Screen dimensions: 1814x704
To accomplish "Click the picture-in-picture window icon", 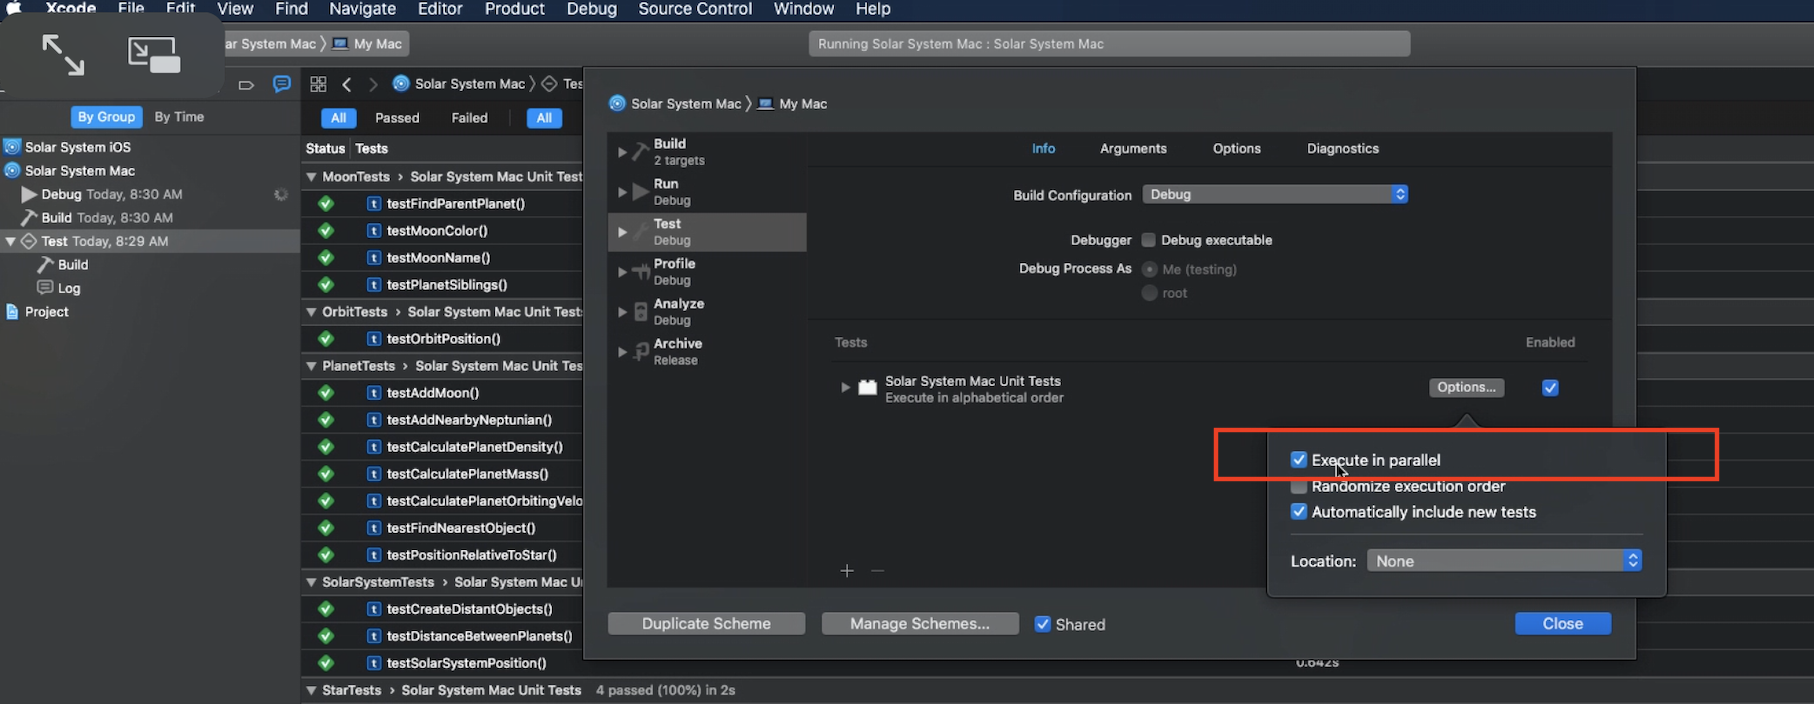I will coord(153,55).
